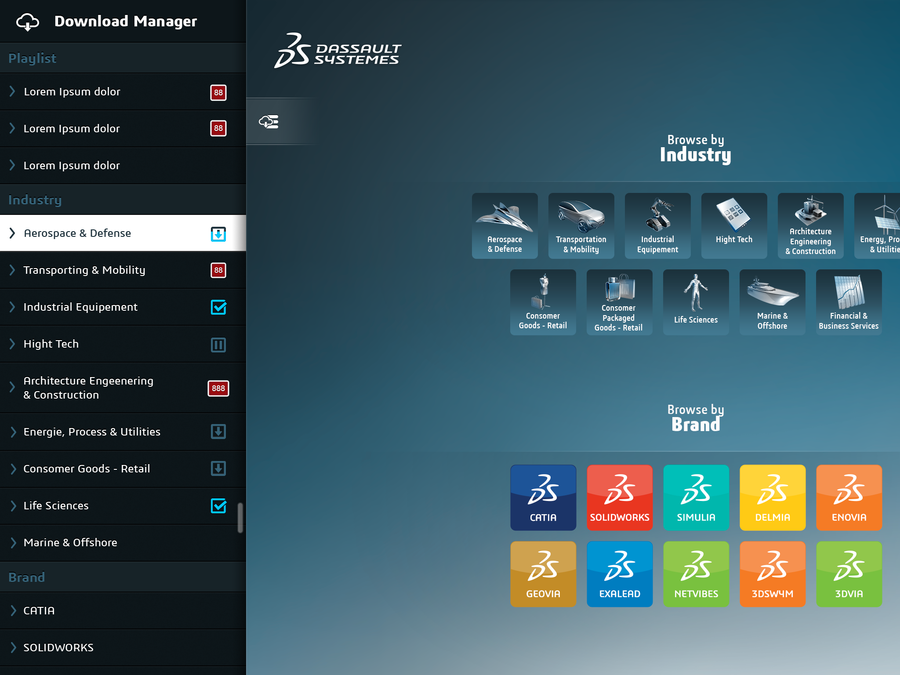Select Marine & Offshore in the sidebar

70,543
